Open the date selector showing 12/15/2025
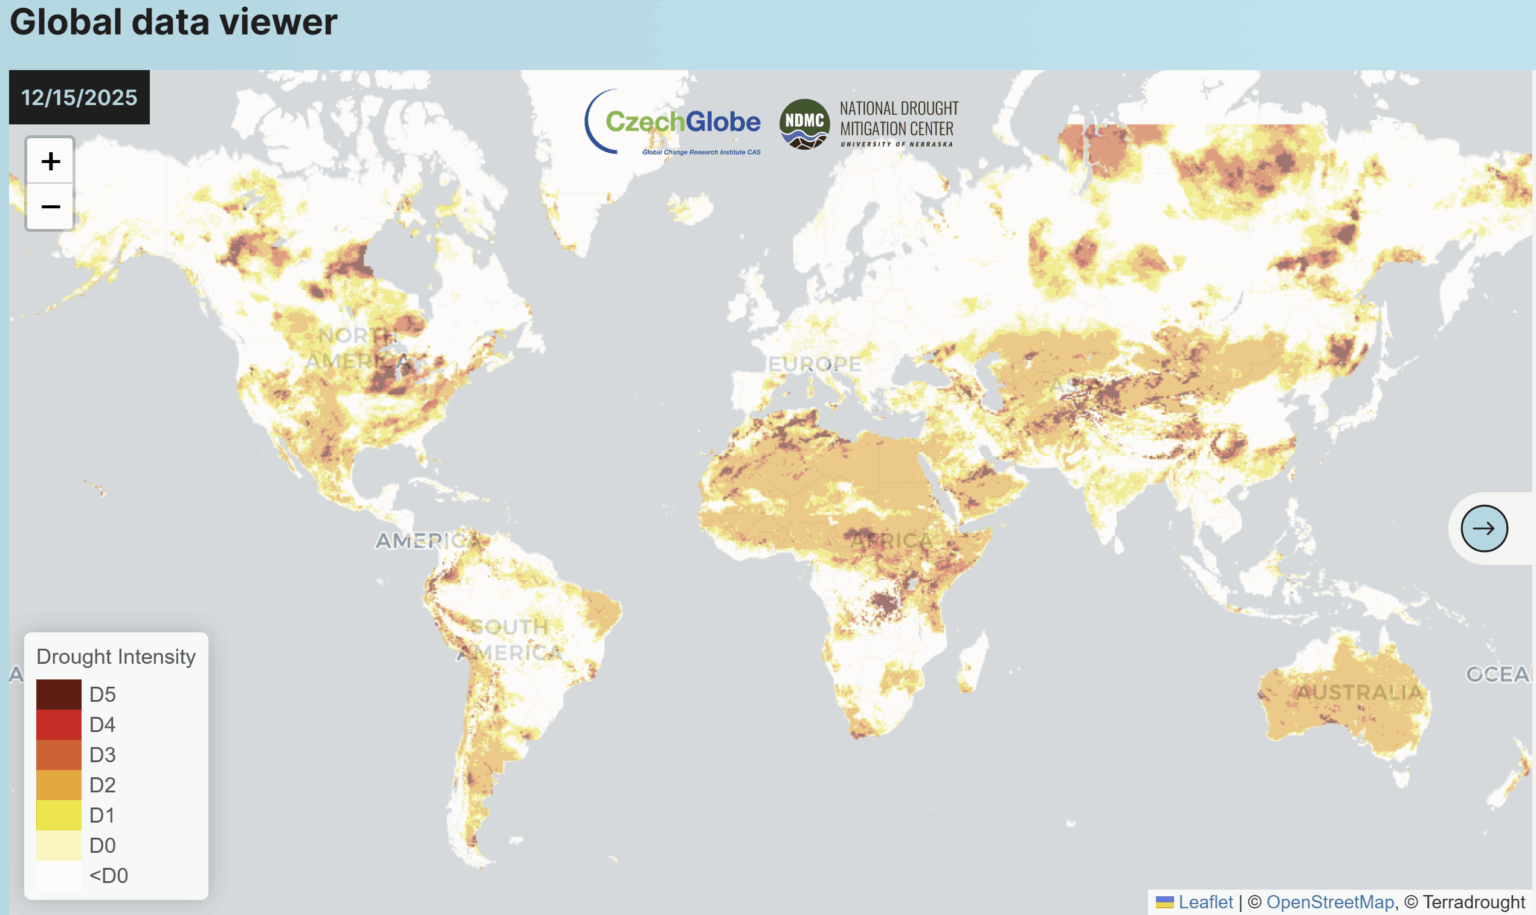The height and width of the screenshot is (915, 1536). [x=79, y=97]
